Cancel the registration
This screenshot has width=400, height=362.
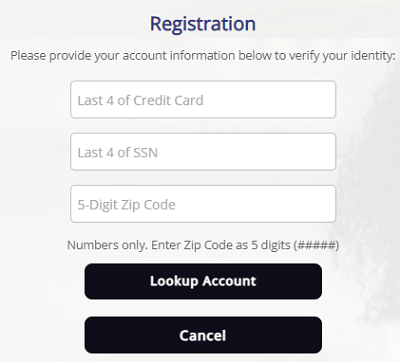point(203,335)
